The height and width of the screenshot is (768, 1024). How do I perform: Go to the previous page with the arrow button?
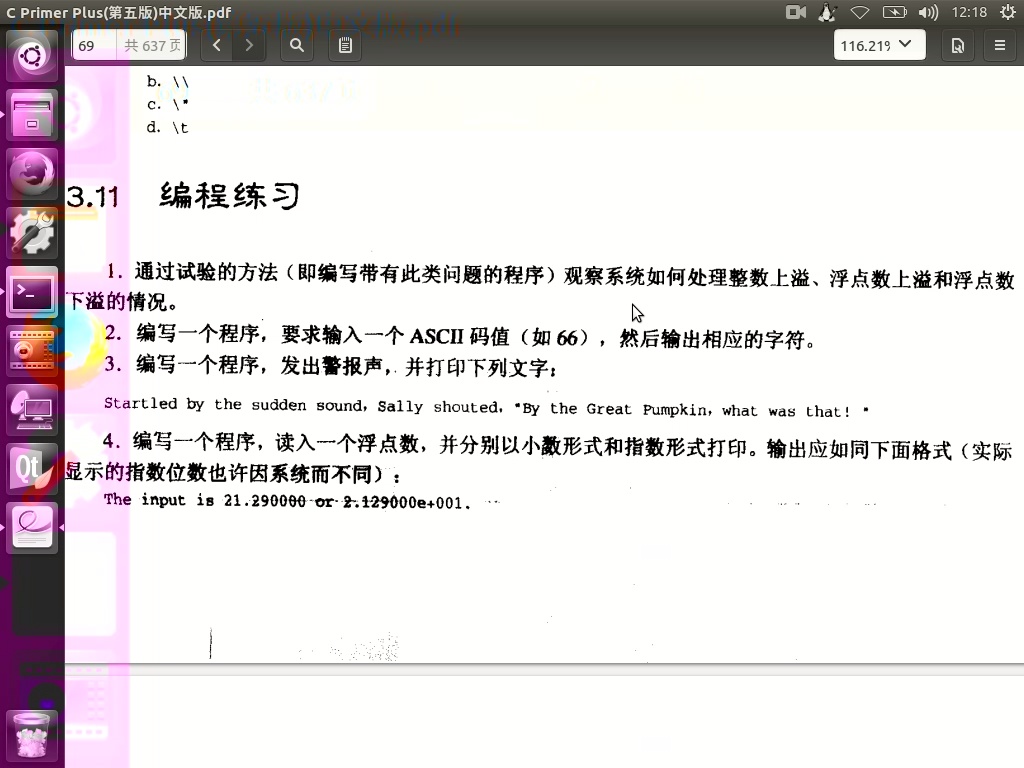[x=216, y=45]
